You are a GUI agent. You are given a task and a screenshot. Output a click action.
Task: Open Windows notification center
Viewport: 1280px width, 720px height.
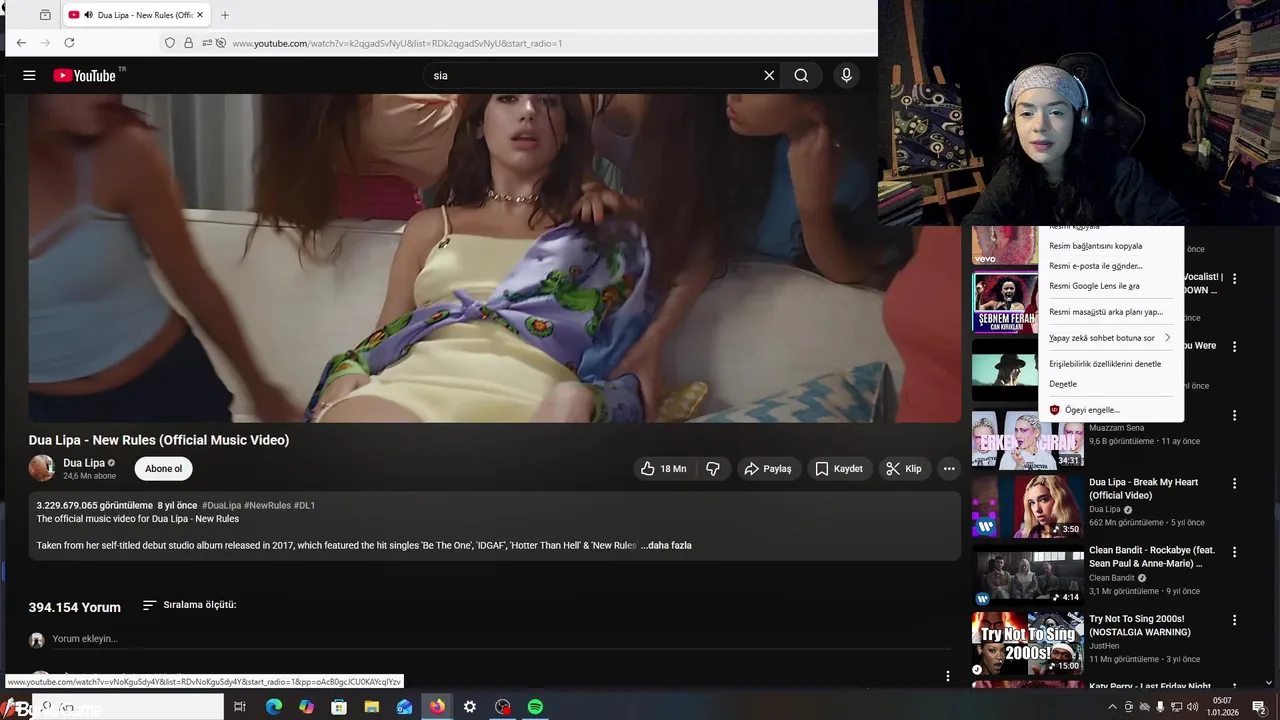click(1259, 707)
